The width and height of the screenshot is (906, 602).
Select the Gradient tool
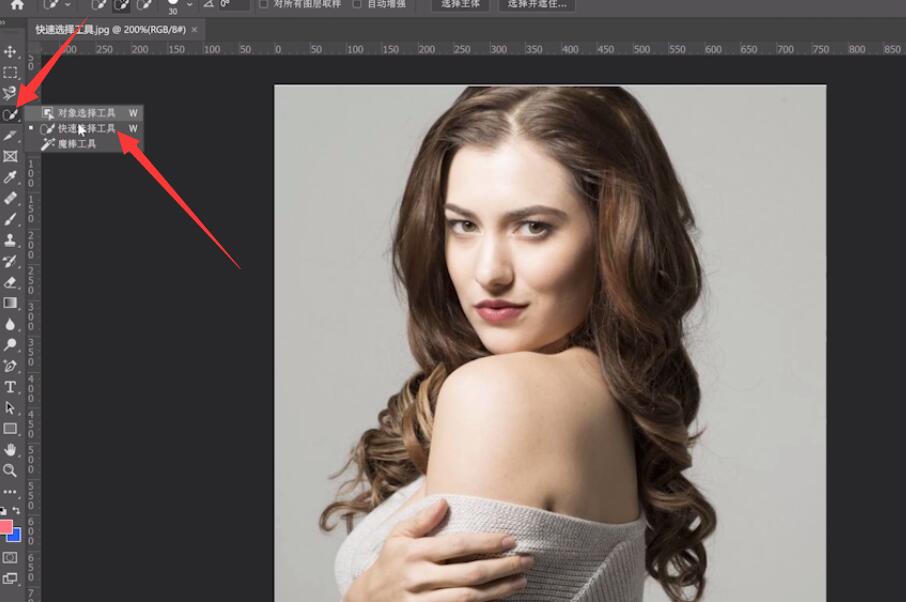[x=10, y=303]
